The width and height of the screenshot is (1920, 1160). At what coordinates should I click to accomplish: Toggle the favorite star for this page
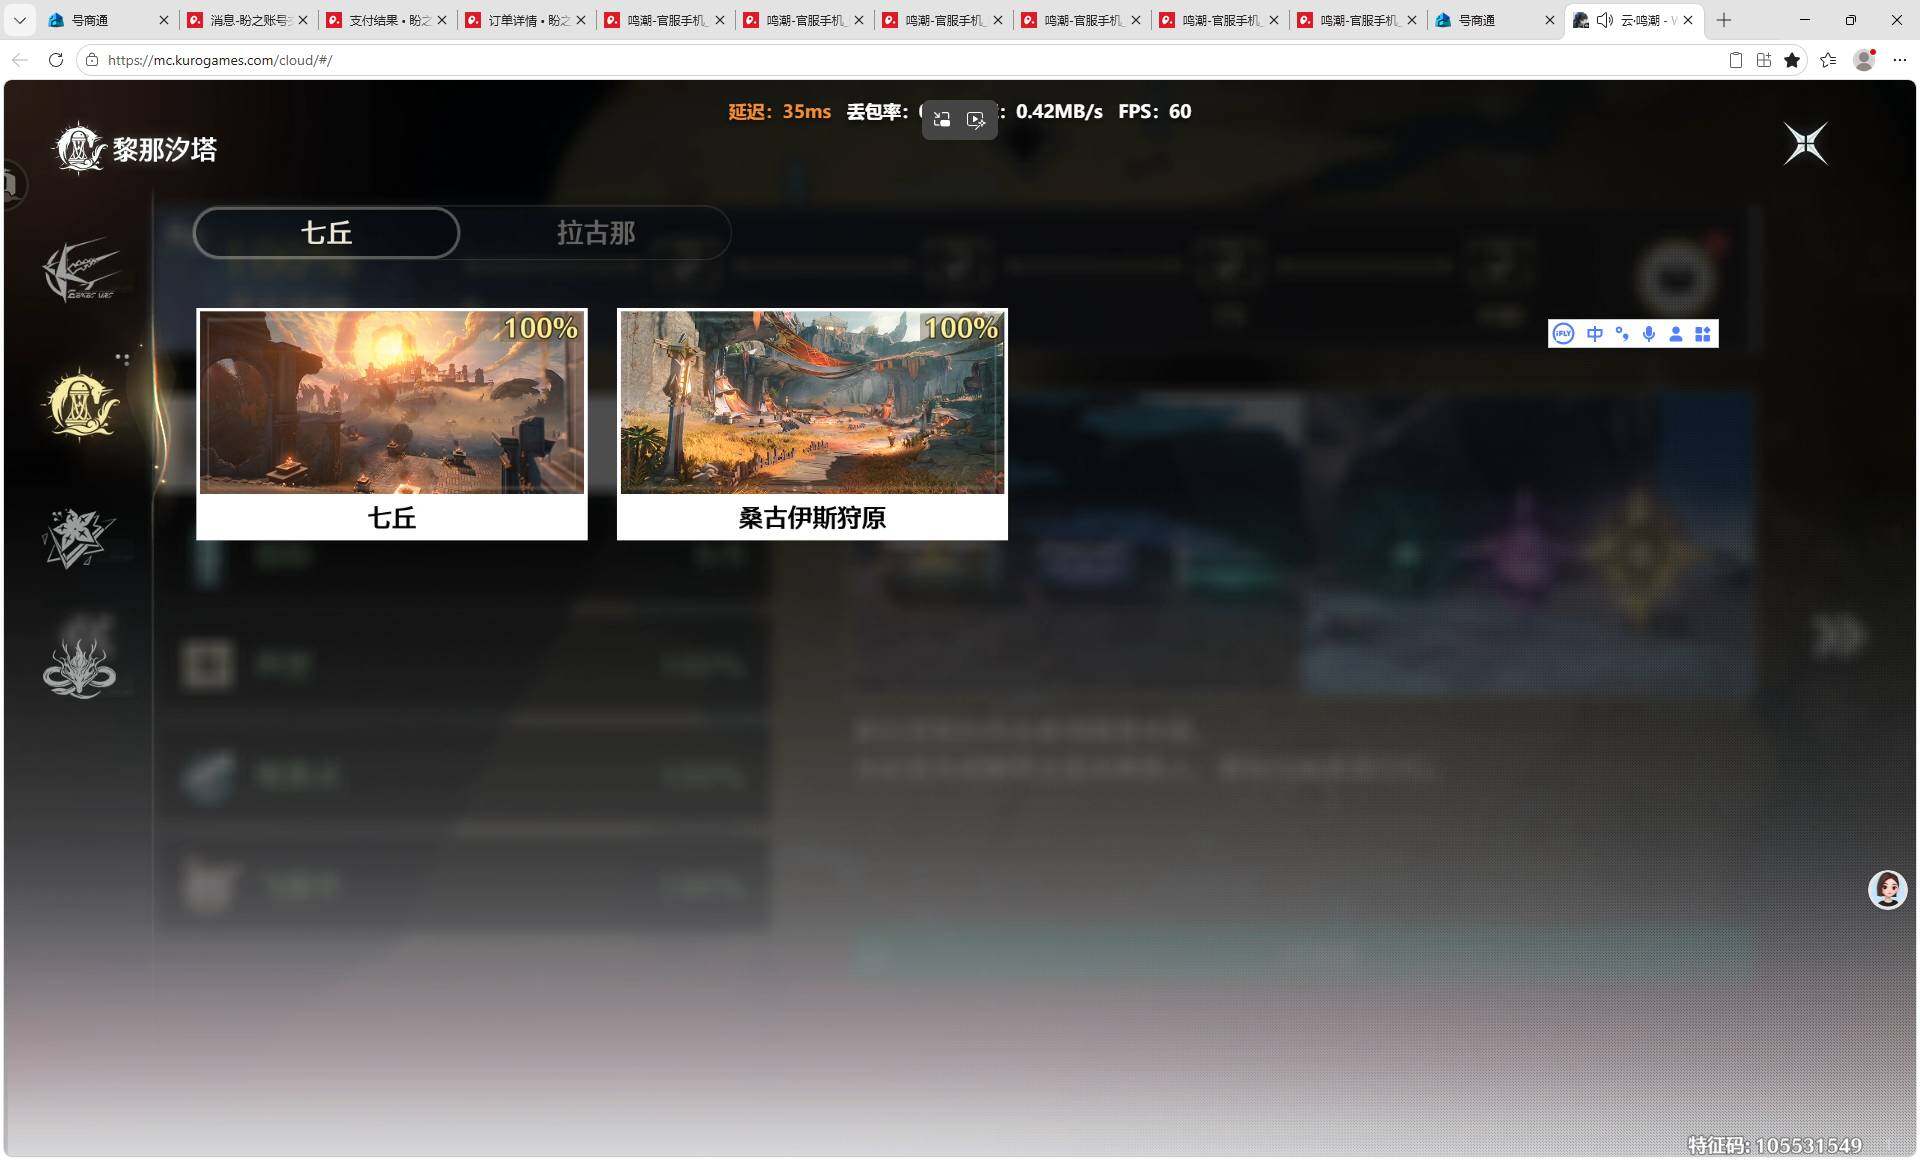1792,60
